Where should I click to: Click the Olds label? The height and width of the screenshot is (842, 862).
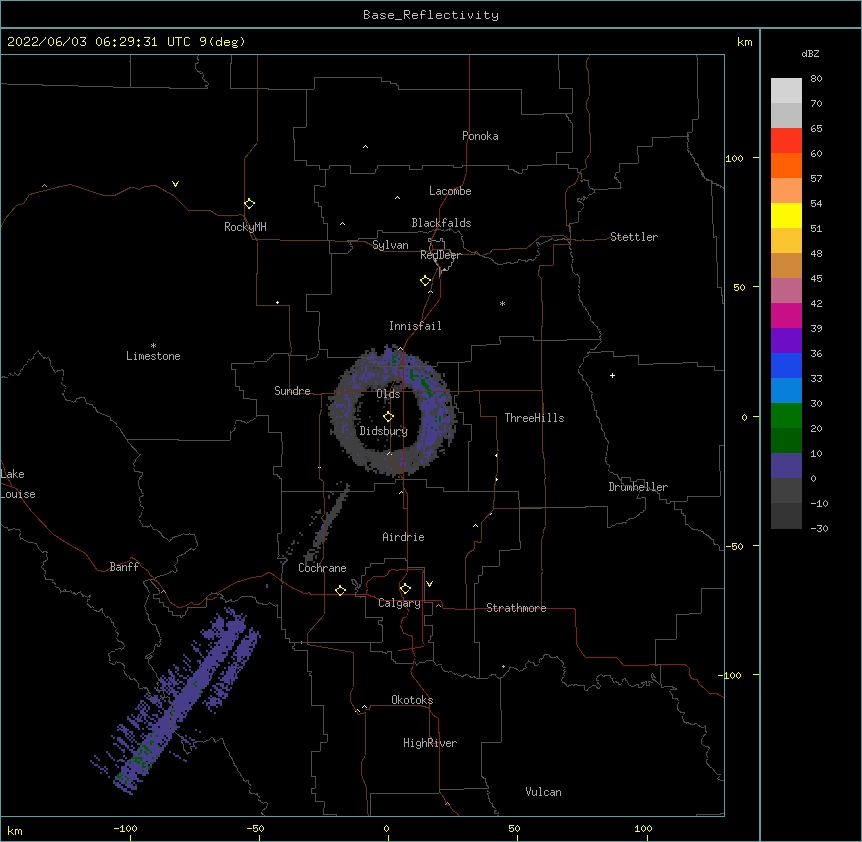[x=388, y=394]
